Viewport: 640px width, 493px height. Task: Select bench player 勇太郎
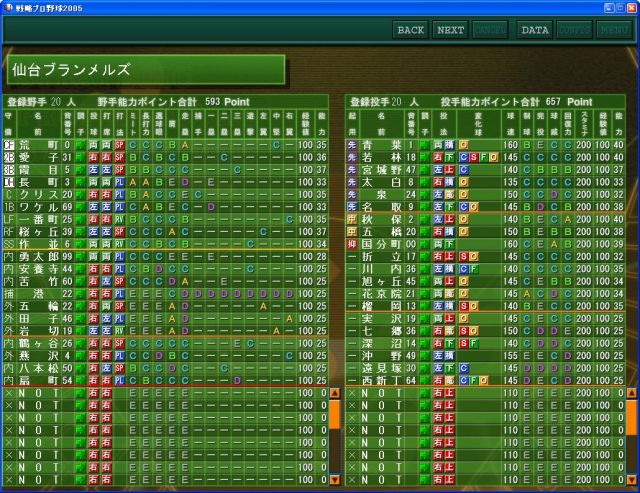click(38, 257)
